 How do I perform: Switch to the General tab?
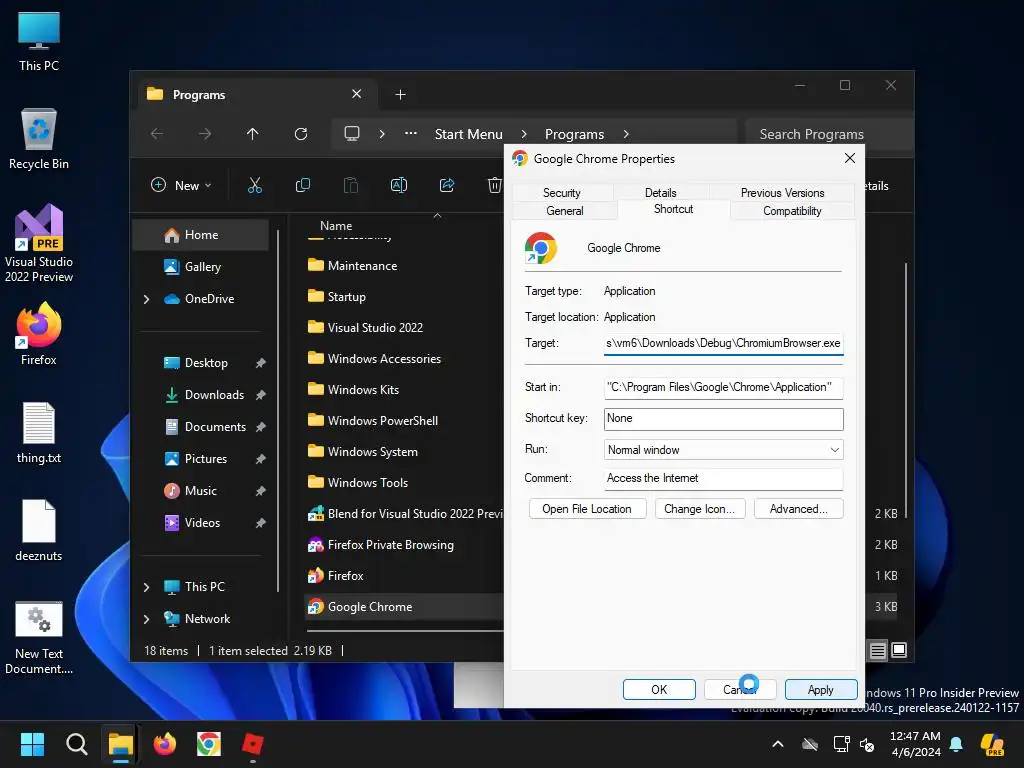click(x=565, y=211)
